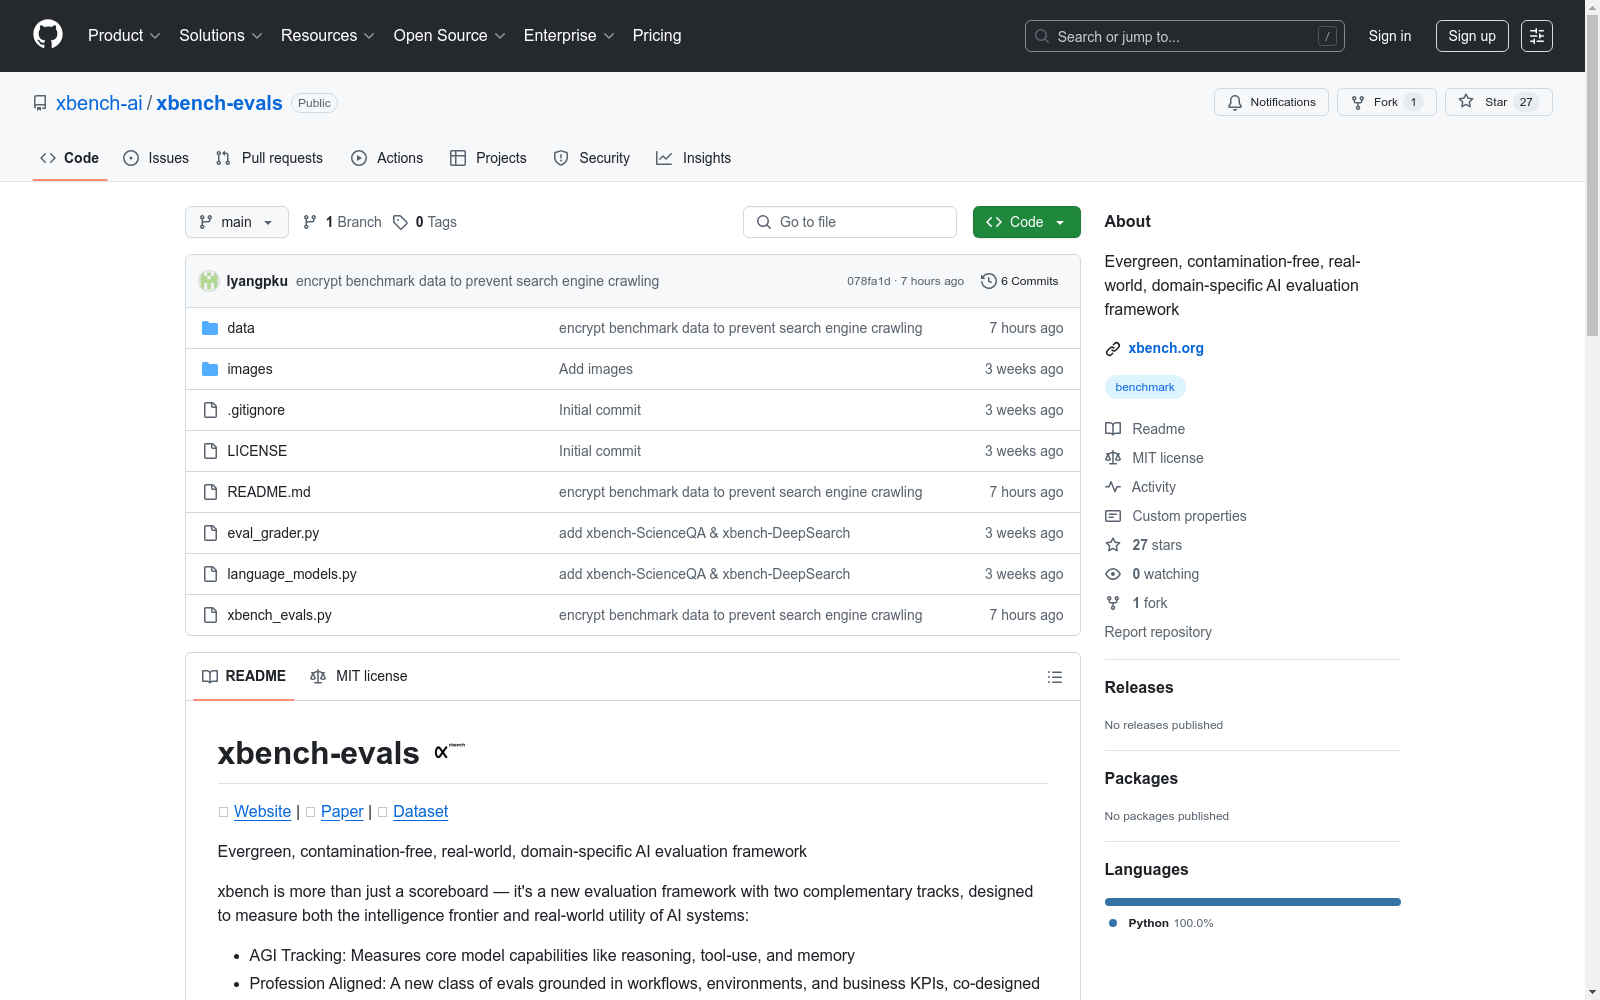Open the xbench-evals repository link
1600x1000 pixels.
(219, 103)
